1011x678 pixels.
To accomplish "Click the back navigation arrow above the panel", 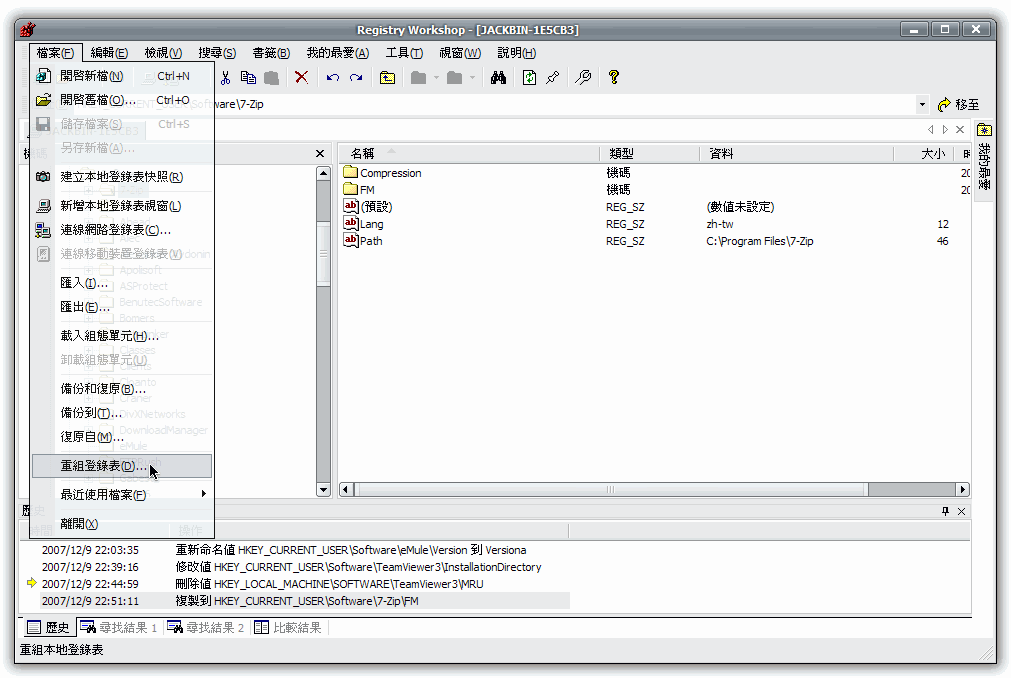I will tap(931, 129).
